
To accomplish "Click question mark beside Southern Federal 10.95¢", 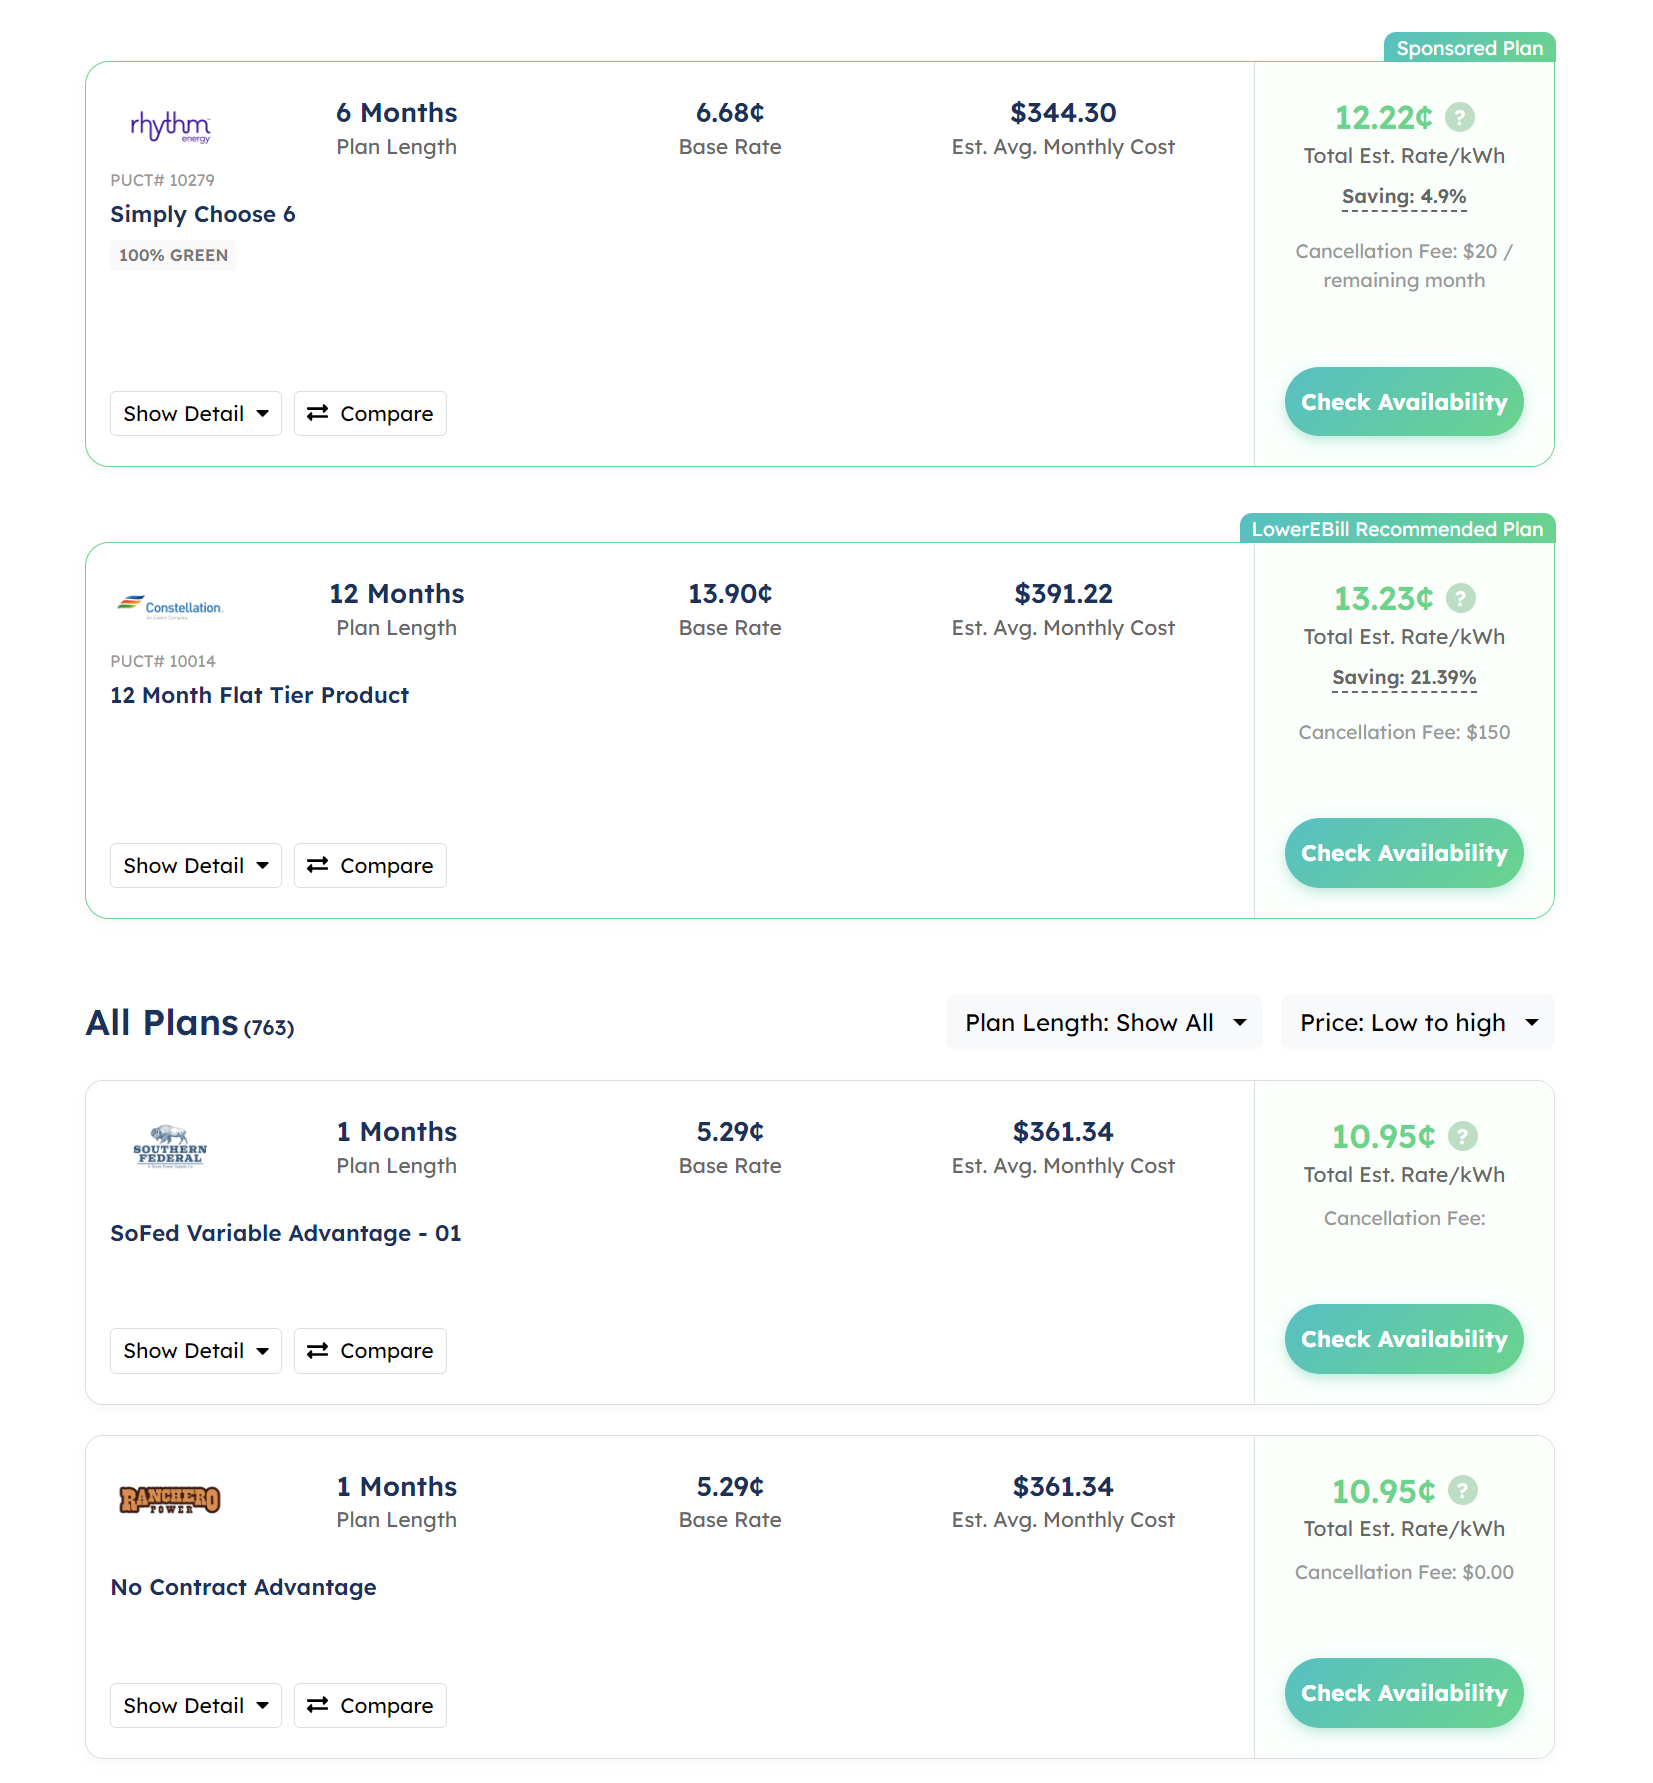I will 1463,1137.
